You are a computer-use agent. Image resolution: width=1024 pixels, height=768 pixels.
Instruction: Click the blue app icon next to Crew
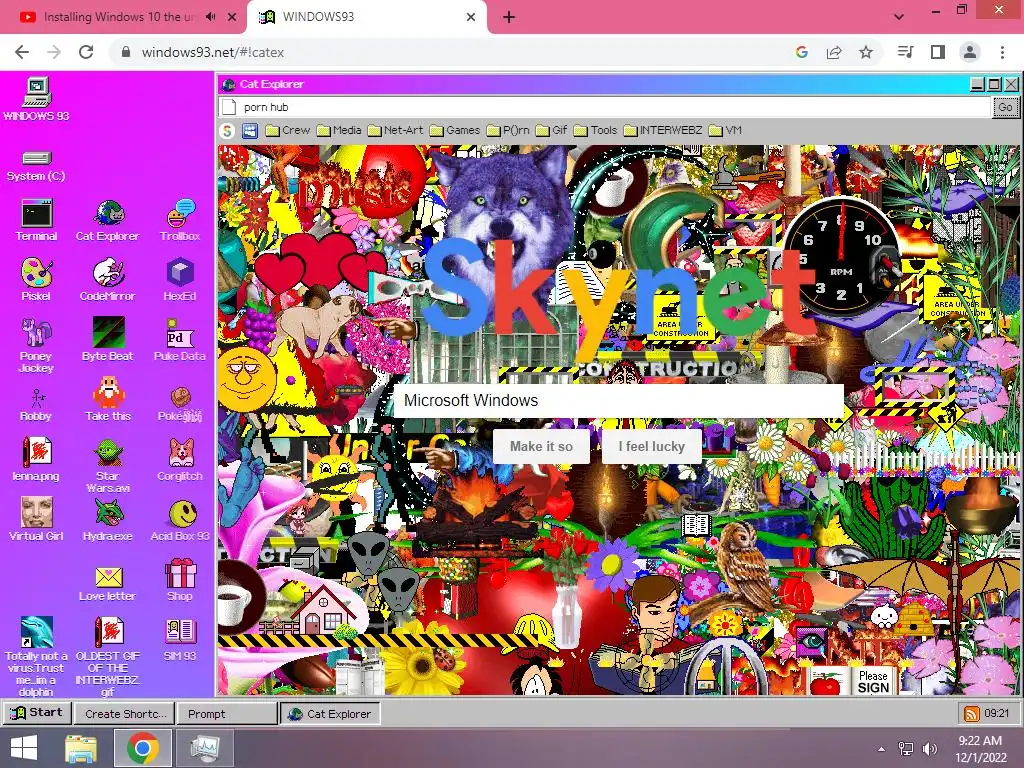point(250,131)
